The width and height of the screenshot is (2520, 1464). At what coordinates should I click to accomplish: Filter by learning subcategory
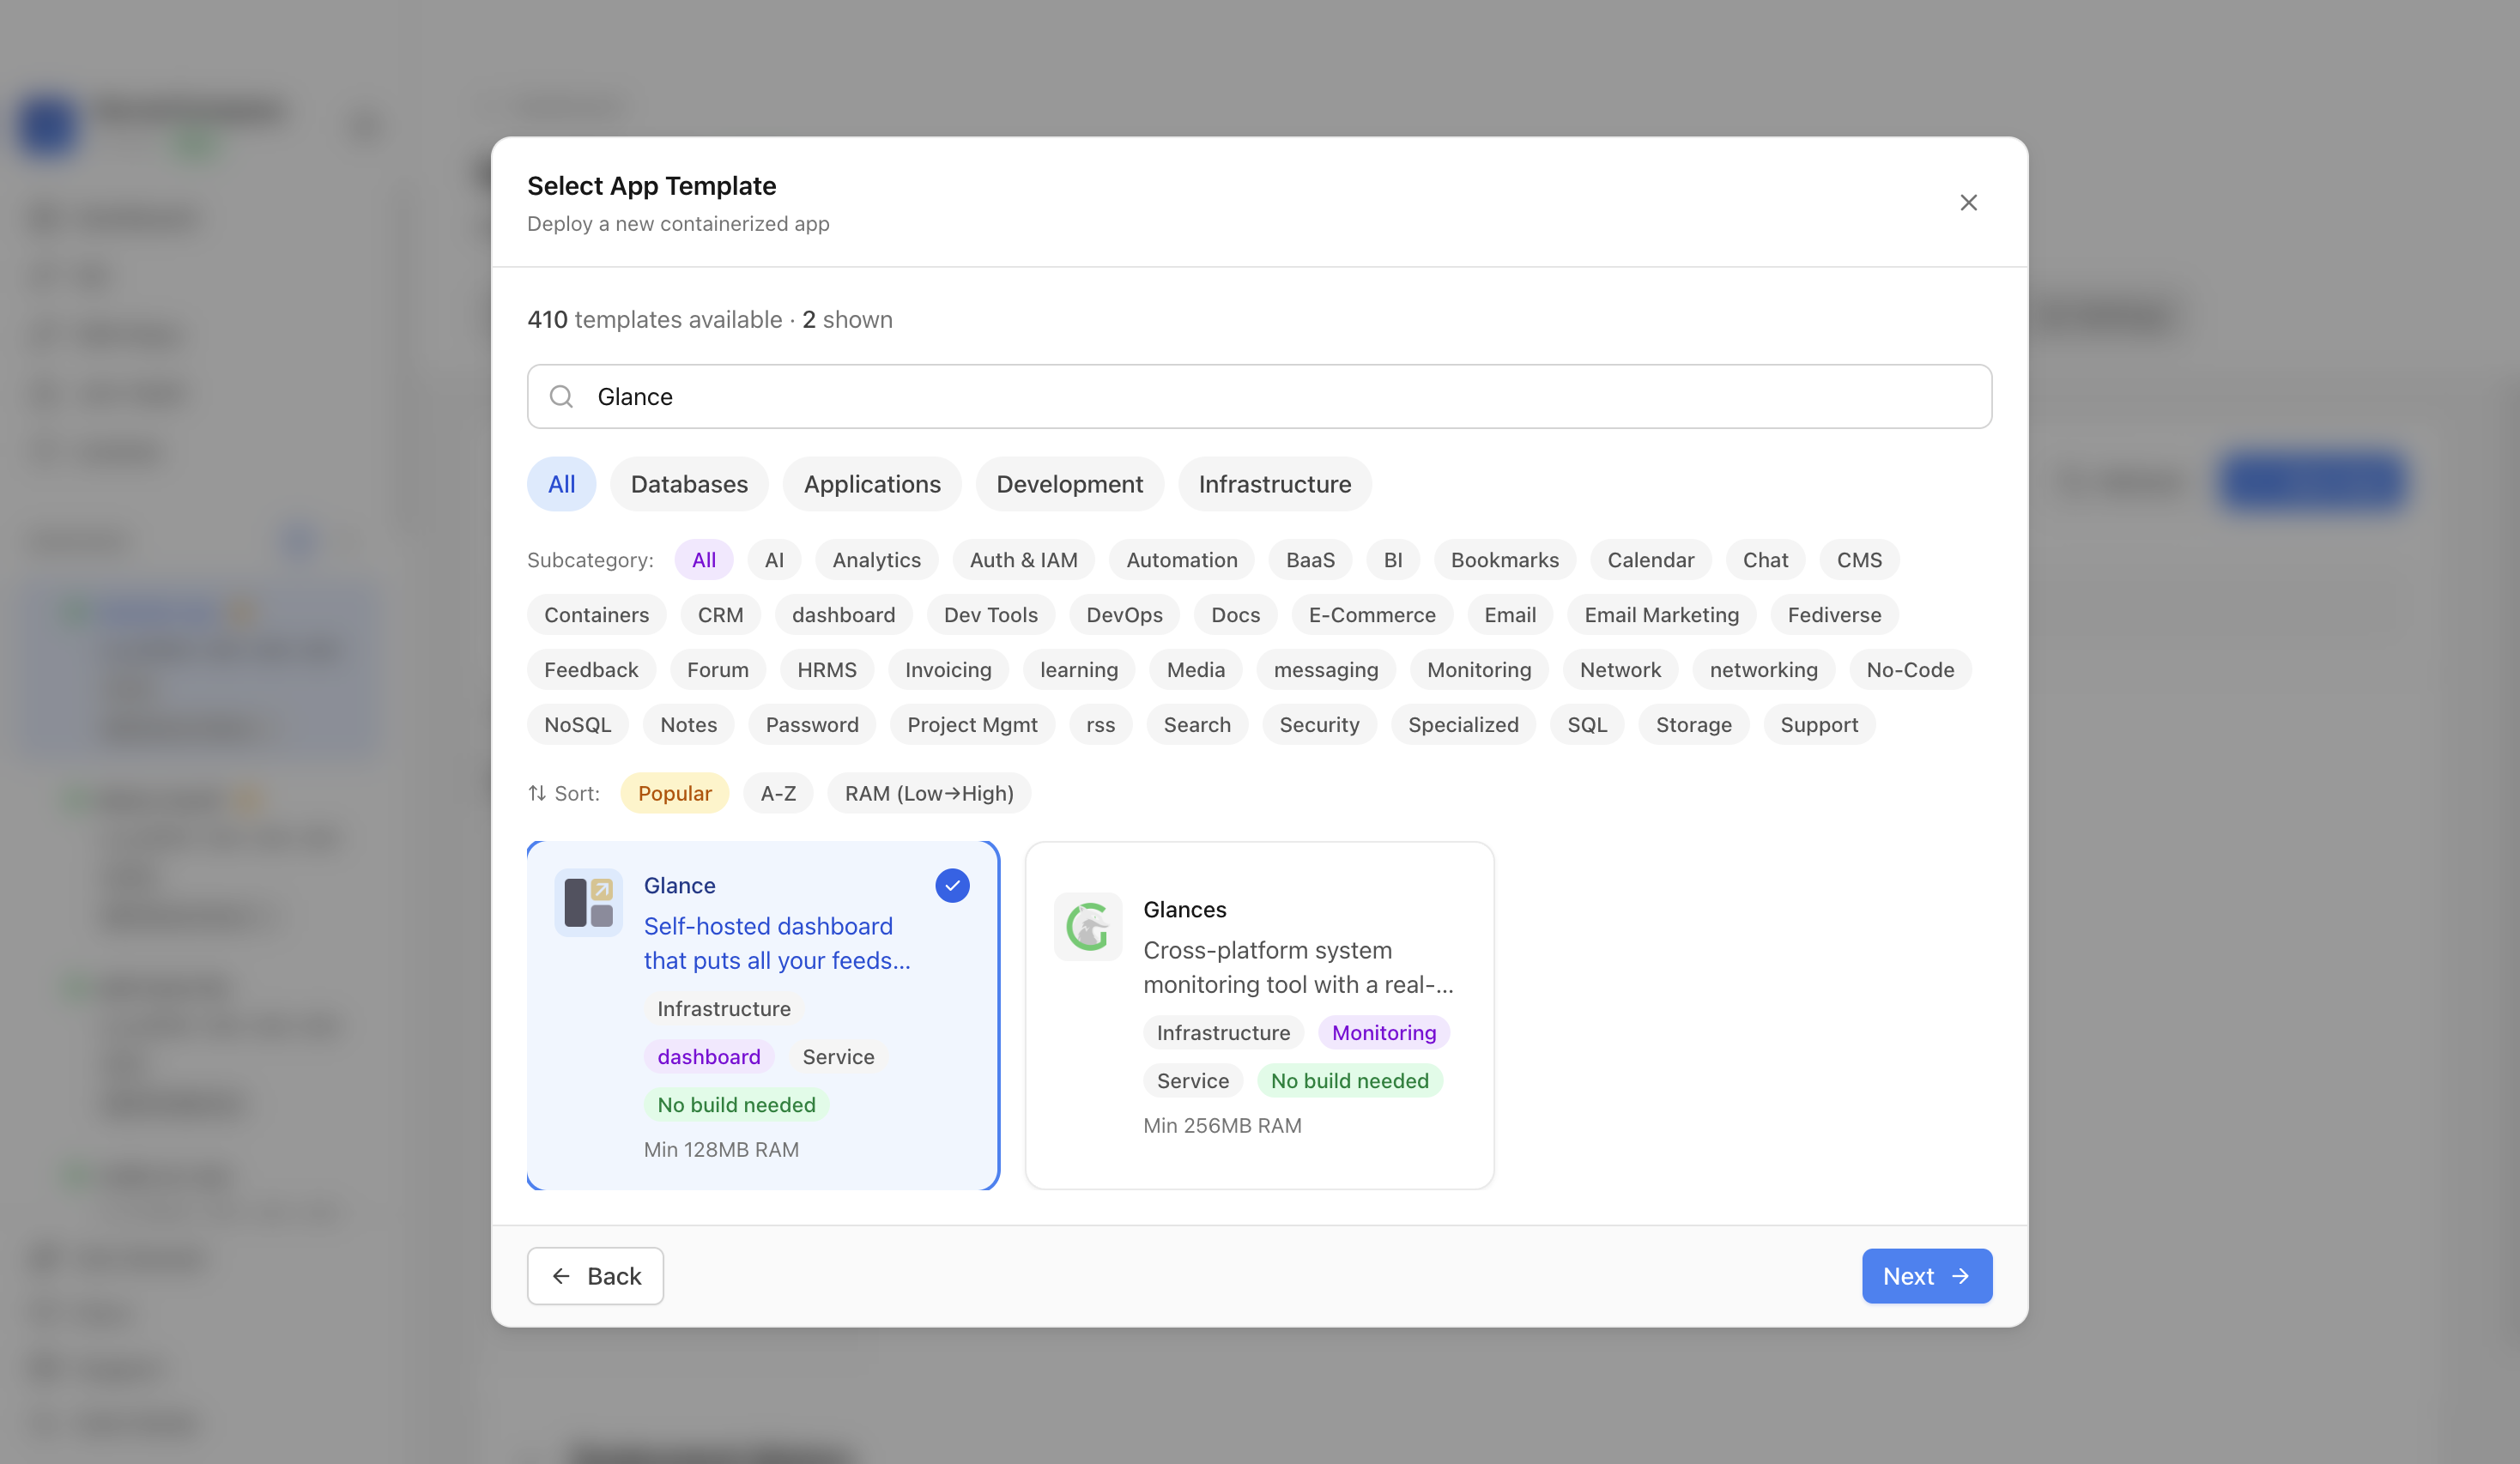pos(1079,670)
